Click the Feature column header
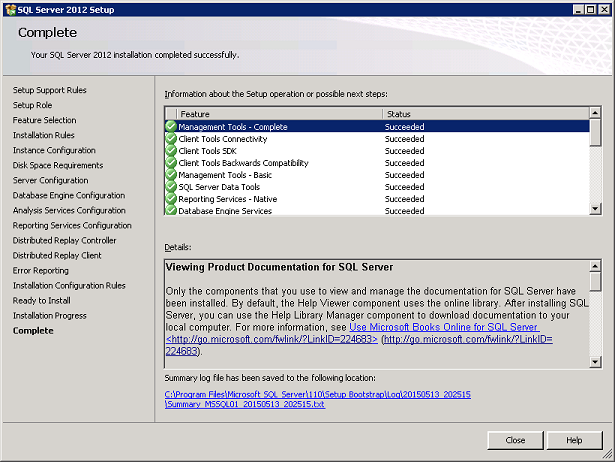 (x=280, y=114)
